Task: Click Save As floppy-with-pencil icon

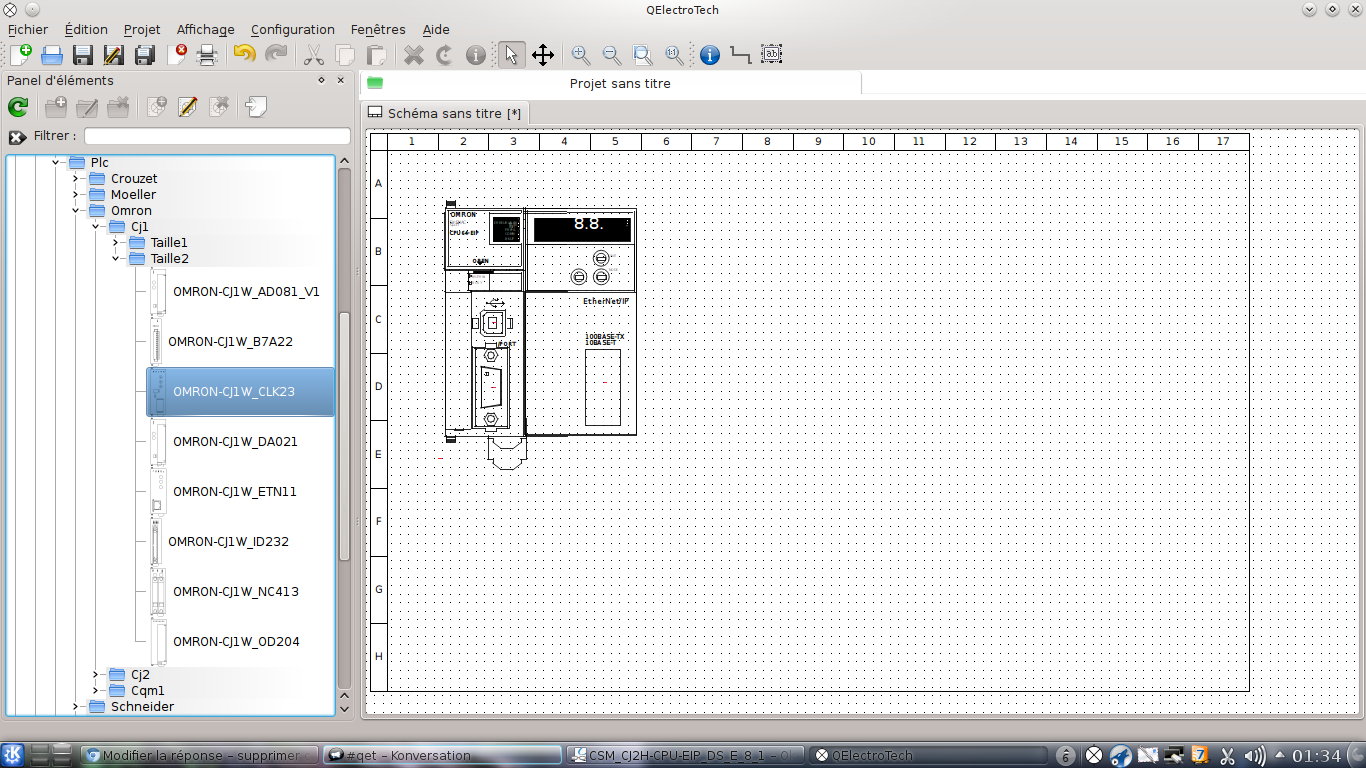Action: coord(114,55)
